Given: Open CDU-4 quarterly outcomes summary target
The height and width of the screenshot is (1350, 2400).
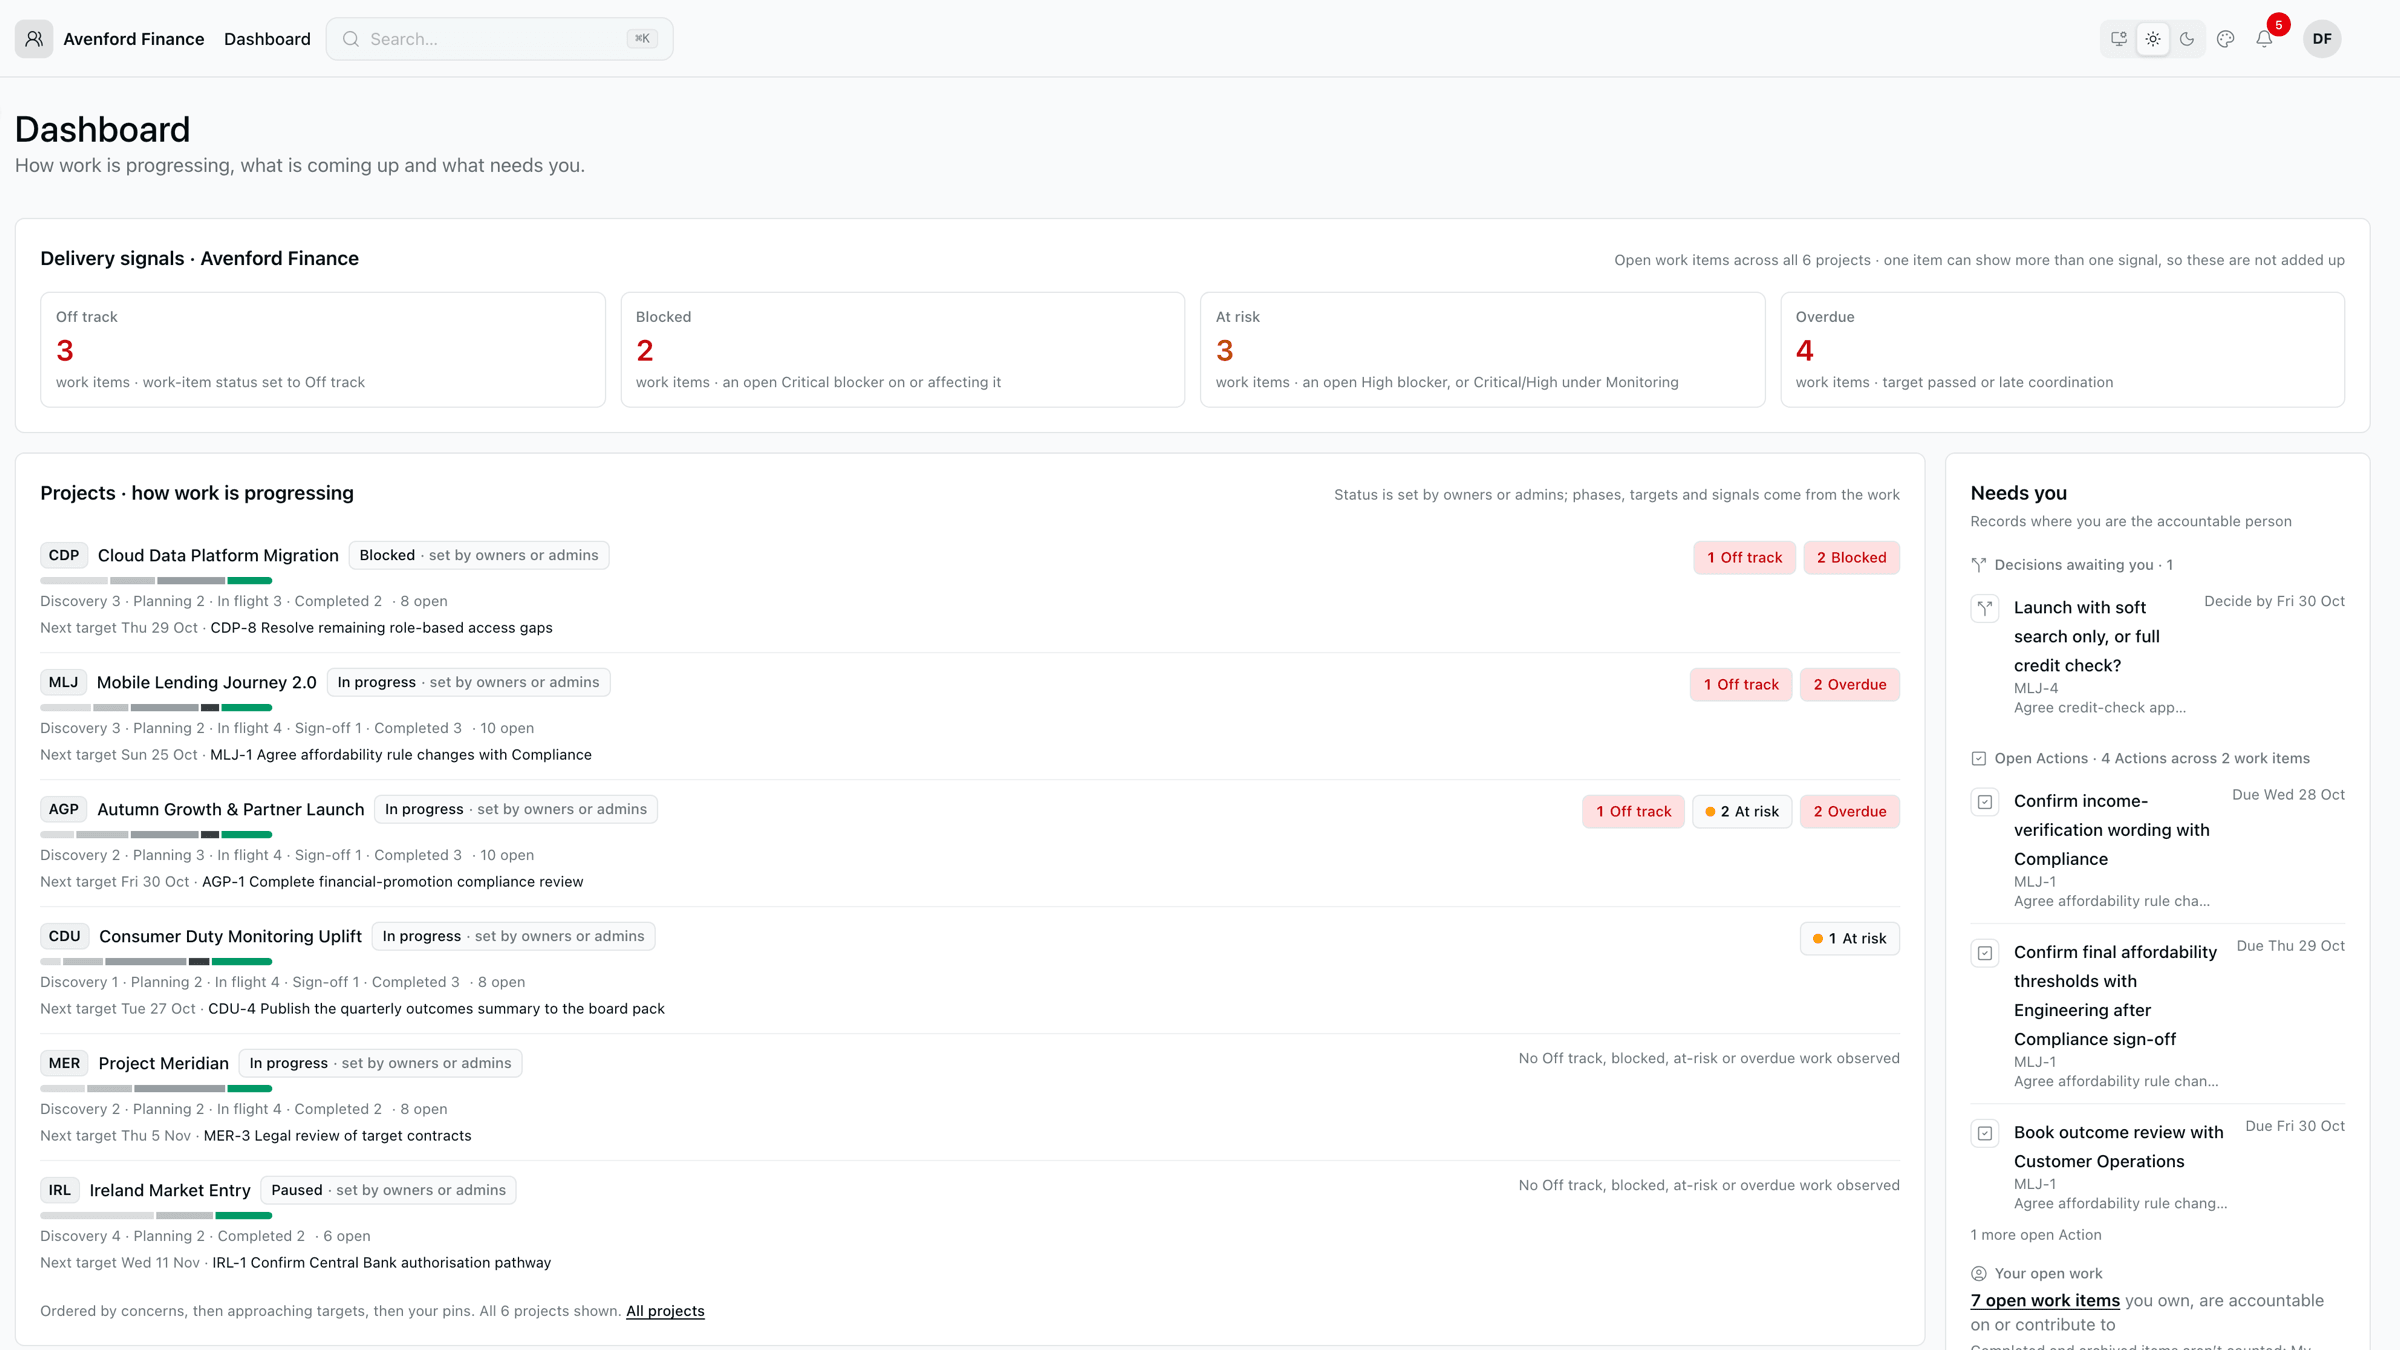Looking at the screenshot, I should tap(436, 1009).
